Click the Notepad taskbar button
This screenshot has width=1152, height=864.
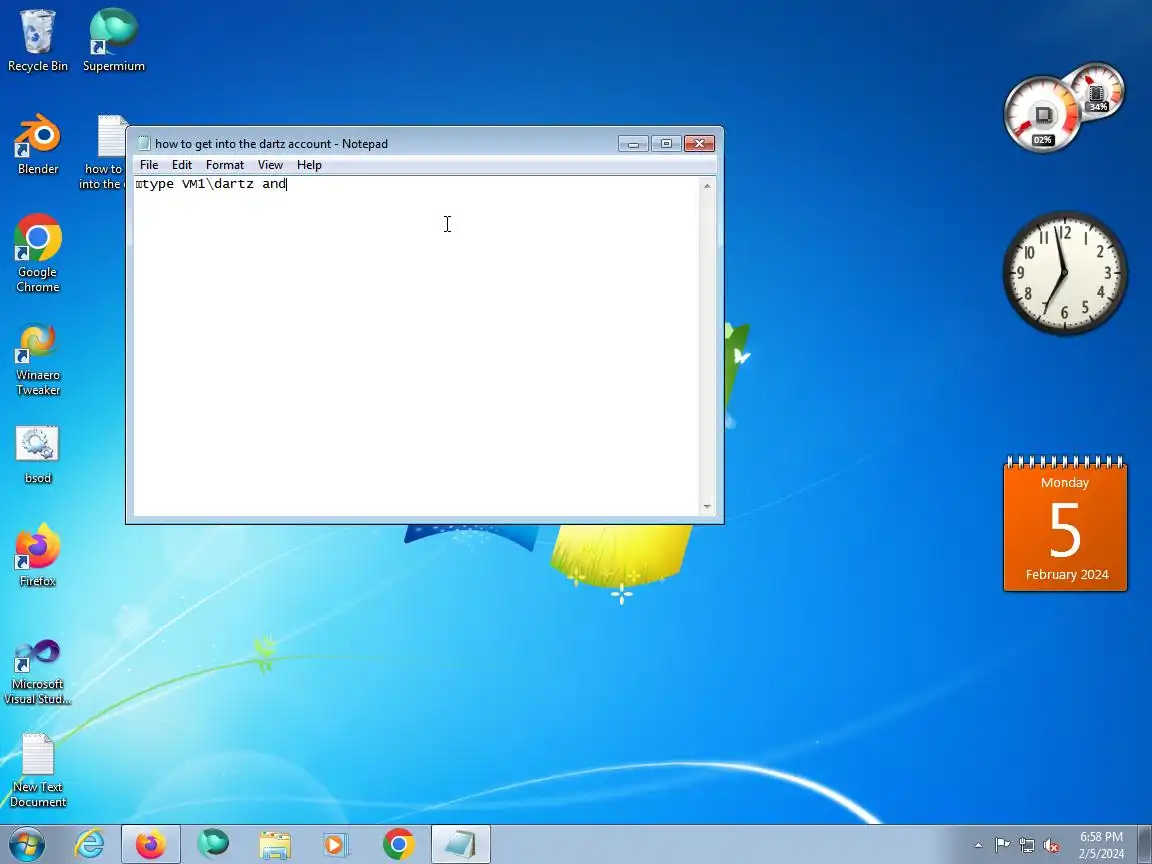[x=461, y=844]
